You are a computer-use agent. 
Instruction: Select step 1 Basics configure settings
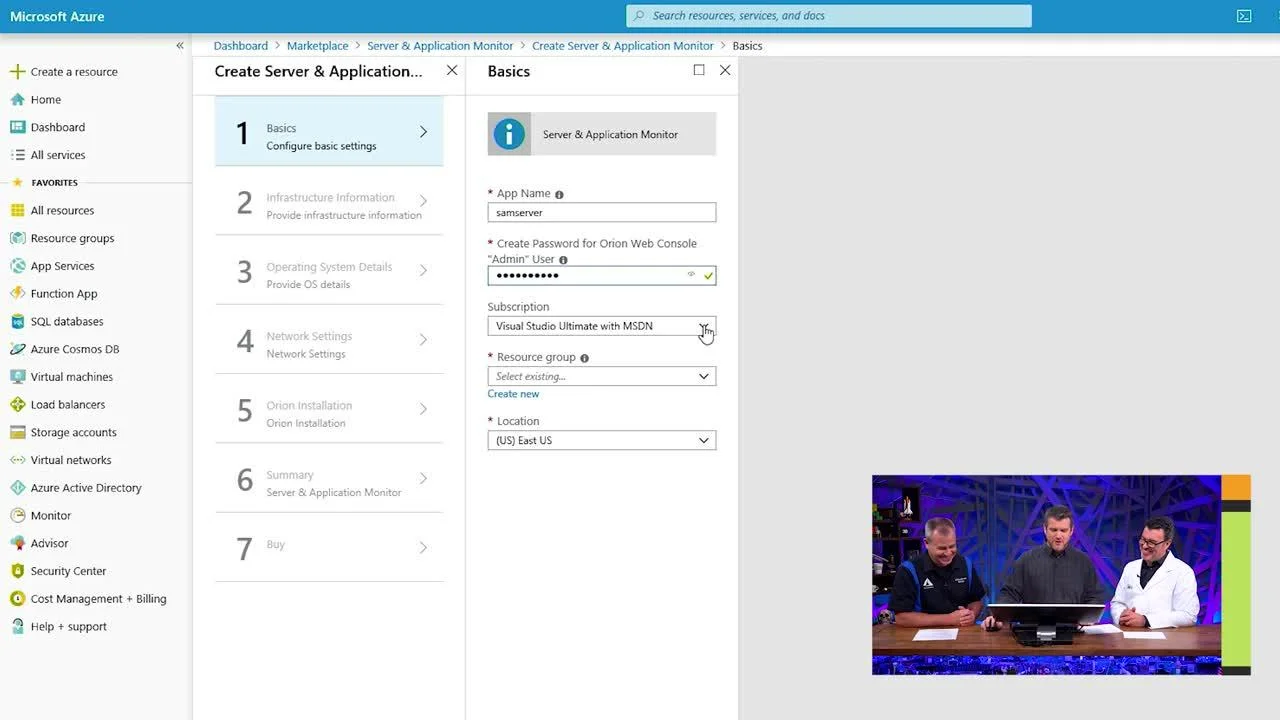(329, 131)
